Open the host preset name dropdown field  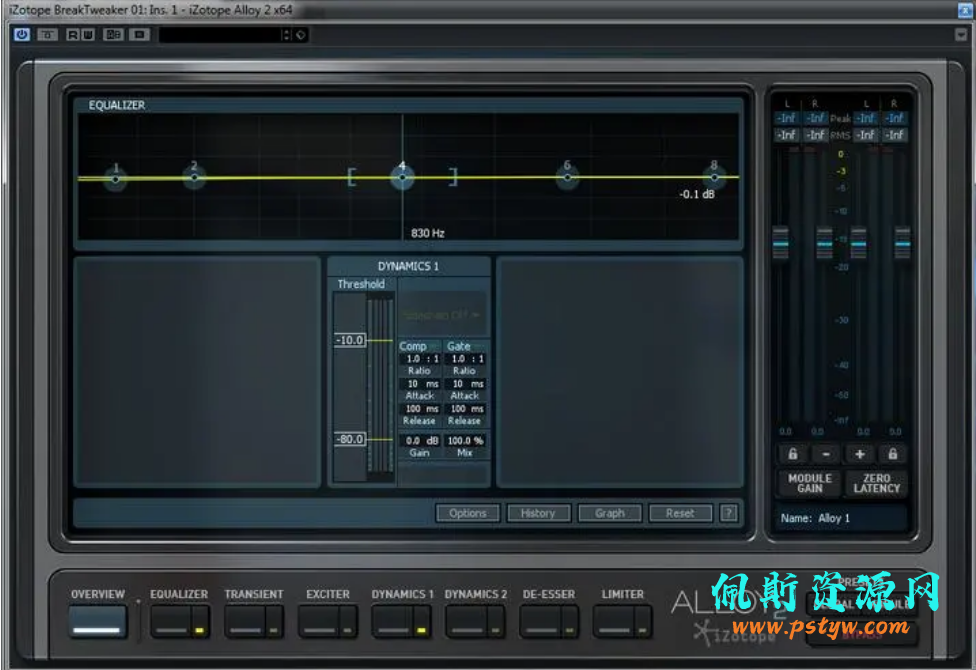(219, 35)
